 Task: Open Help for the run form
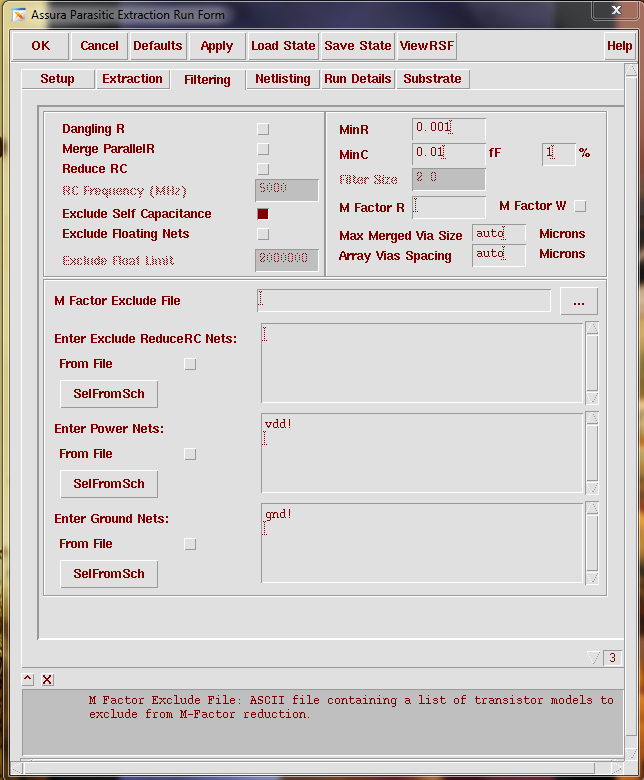point(619,46)
